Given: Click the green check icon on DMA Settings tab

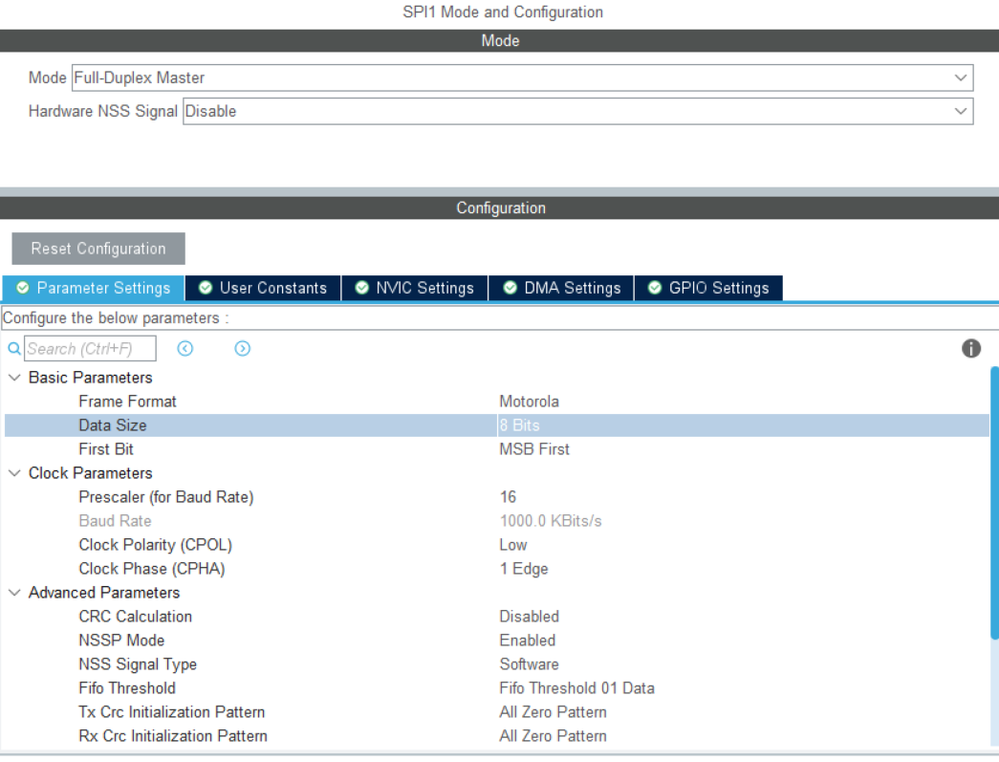Looking at the screenshot, I should (510, 288).
